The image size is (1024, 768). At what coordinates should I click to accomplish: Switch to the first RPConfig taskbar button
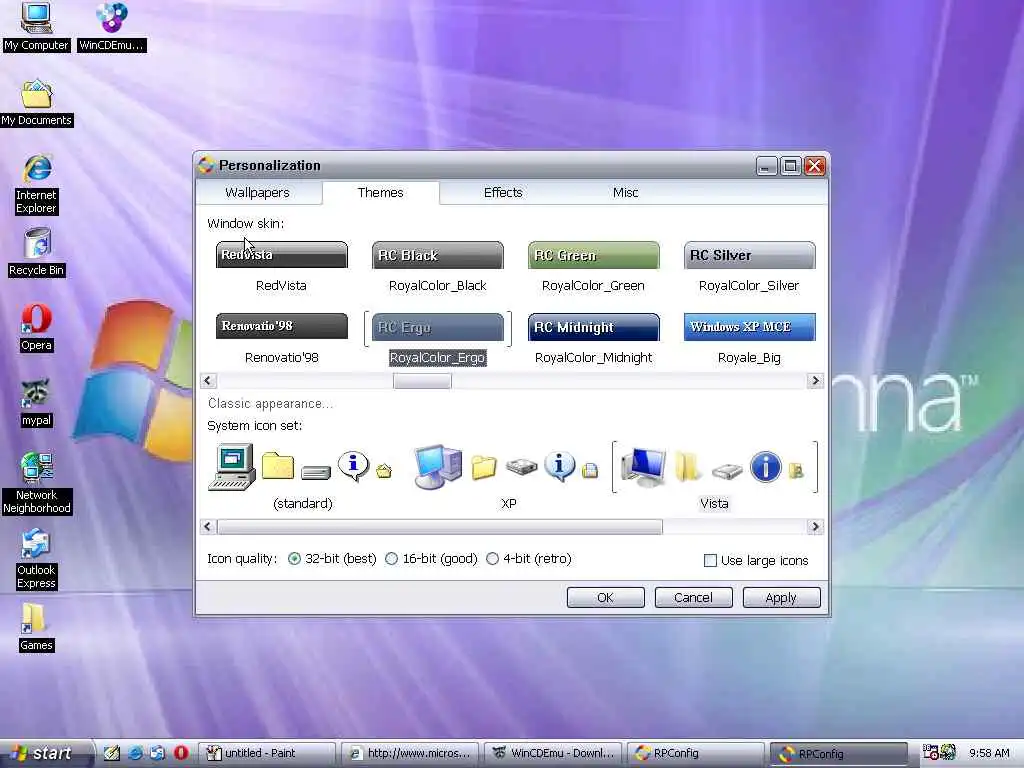696,753
